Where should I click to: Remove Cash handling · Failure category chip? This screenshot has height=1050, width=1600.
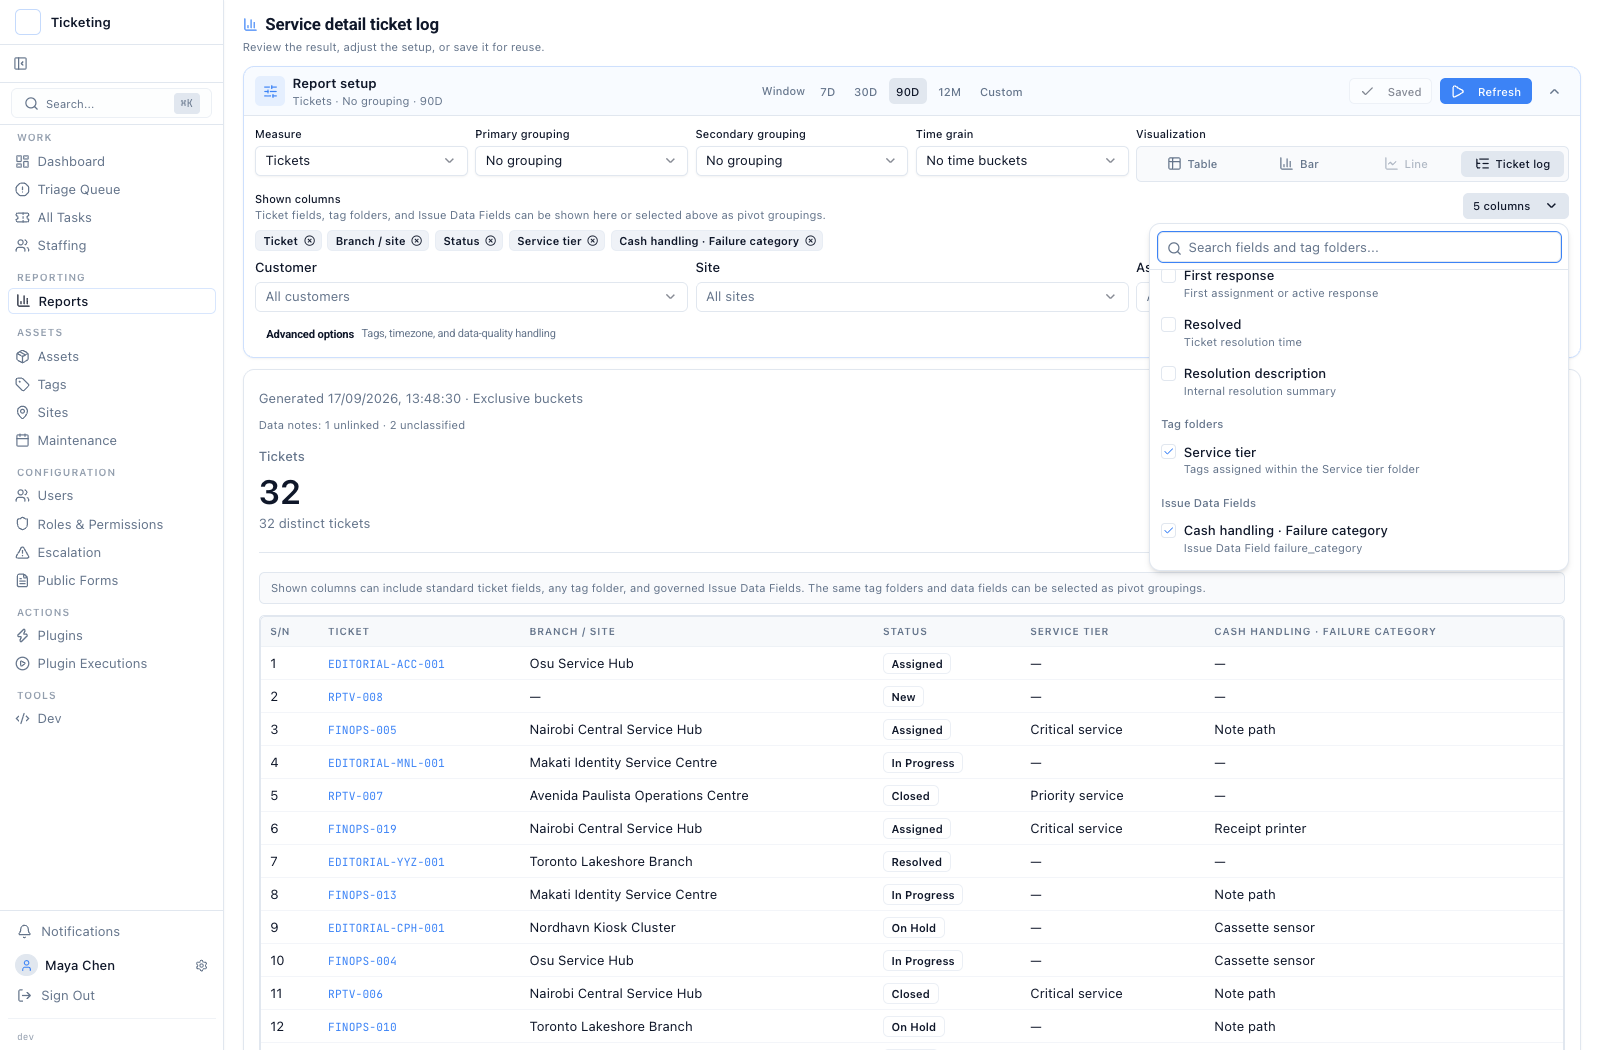811,241
